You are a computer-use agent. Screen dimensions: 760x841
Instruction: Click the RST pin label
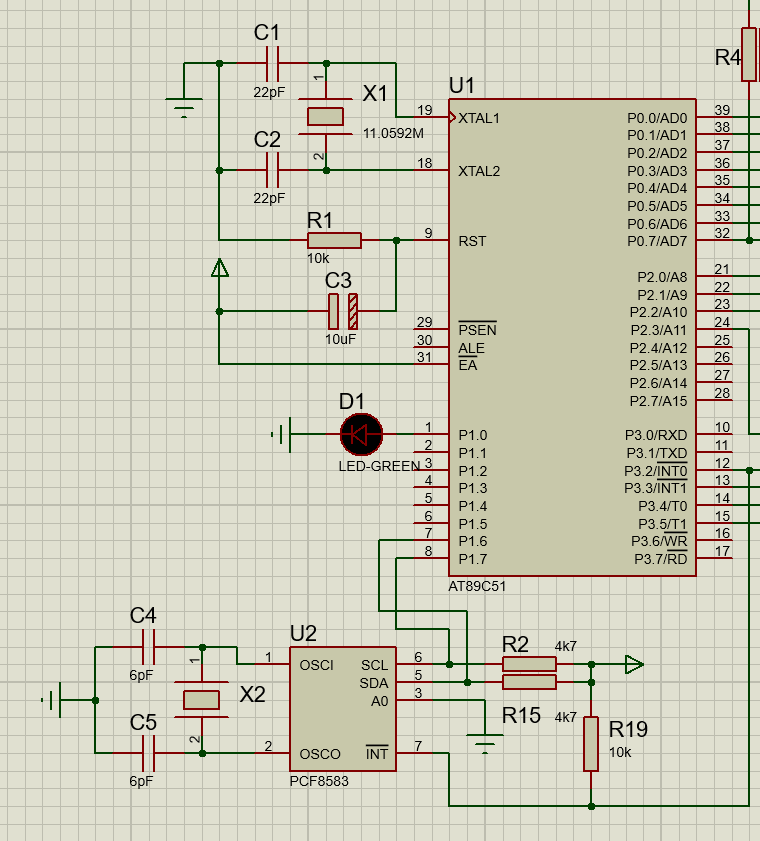click(472, 241)
